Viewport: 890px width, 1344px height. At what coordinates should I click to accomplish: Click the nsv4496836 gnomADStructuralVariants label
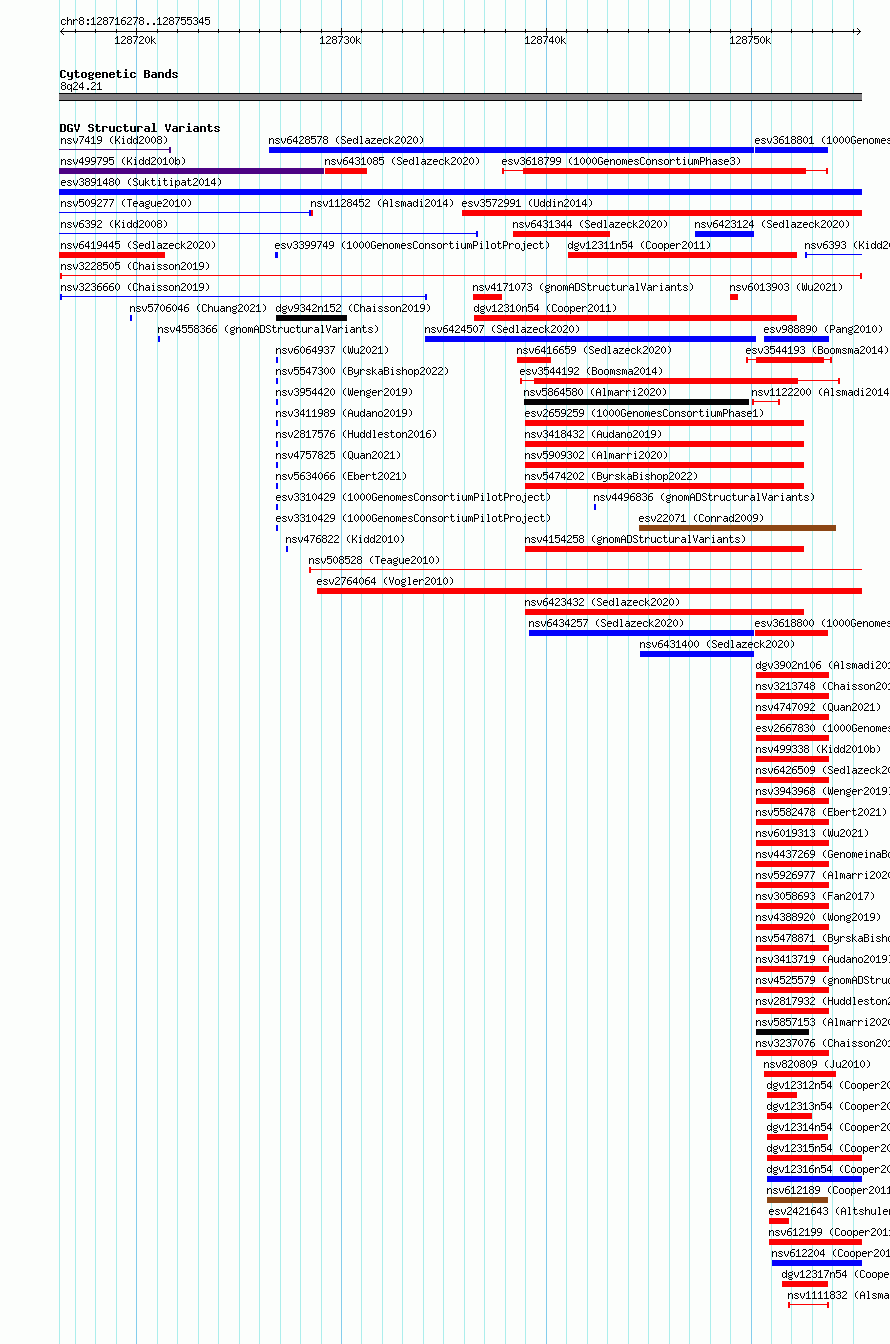point(704,497)
